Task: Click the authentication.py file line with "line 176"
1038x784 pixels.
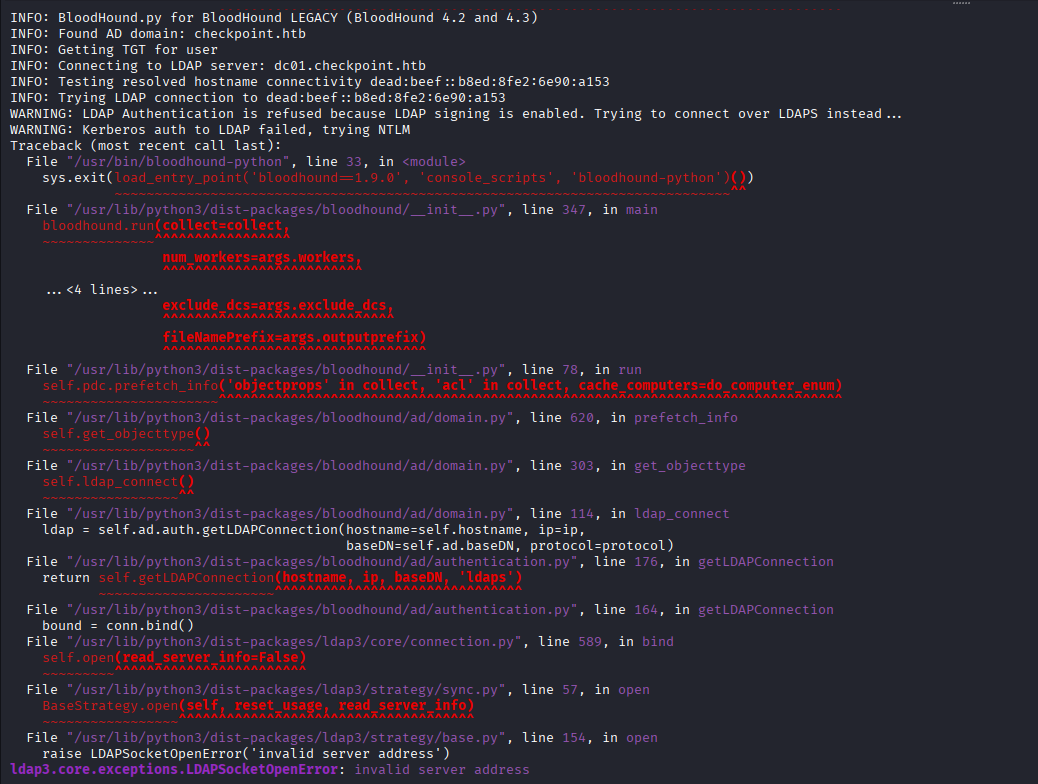Action: (x=430, y=562)
